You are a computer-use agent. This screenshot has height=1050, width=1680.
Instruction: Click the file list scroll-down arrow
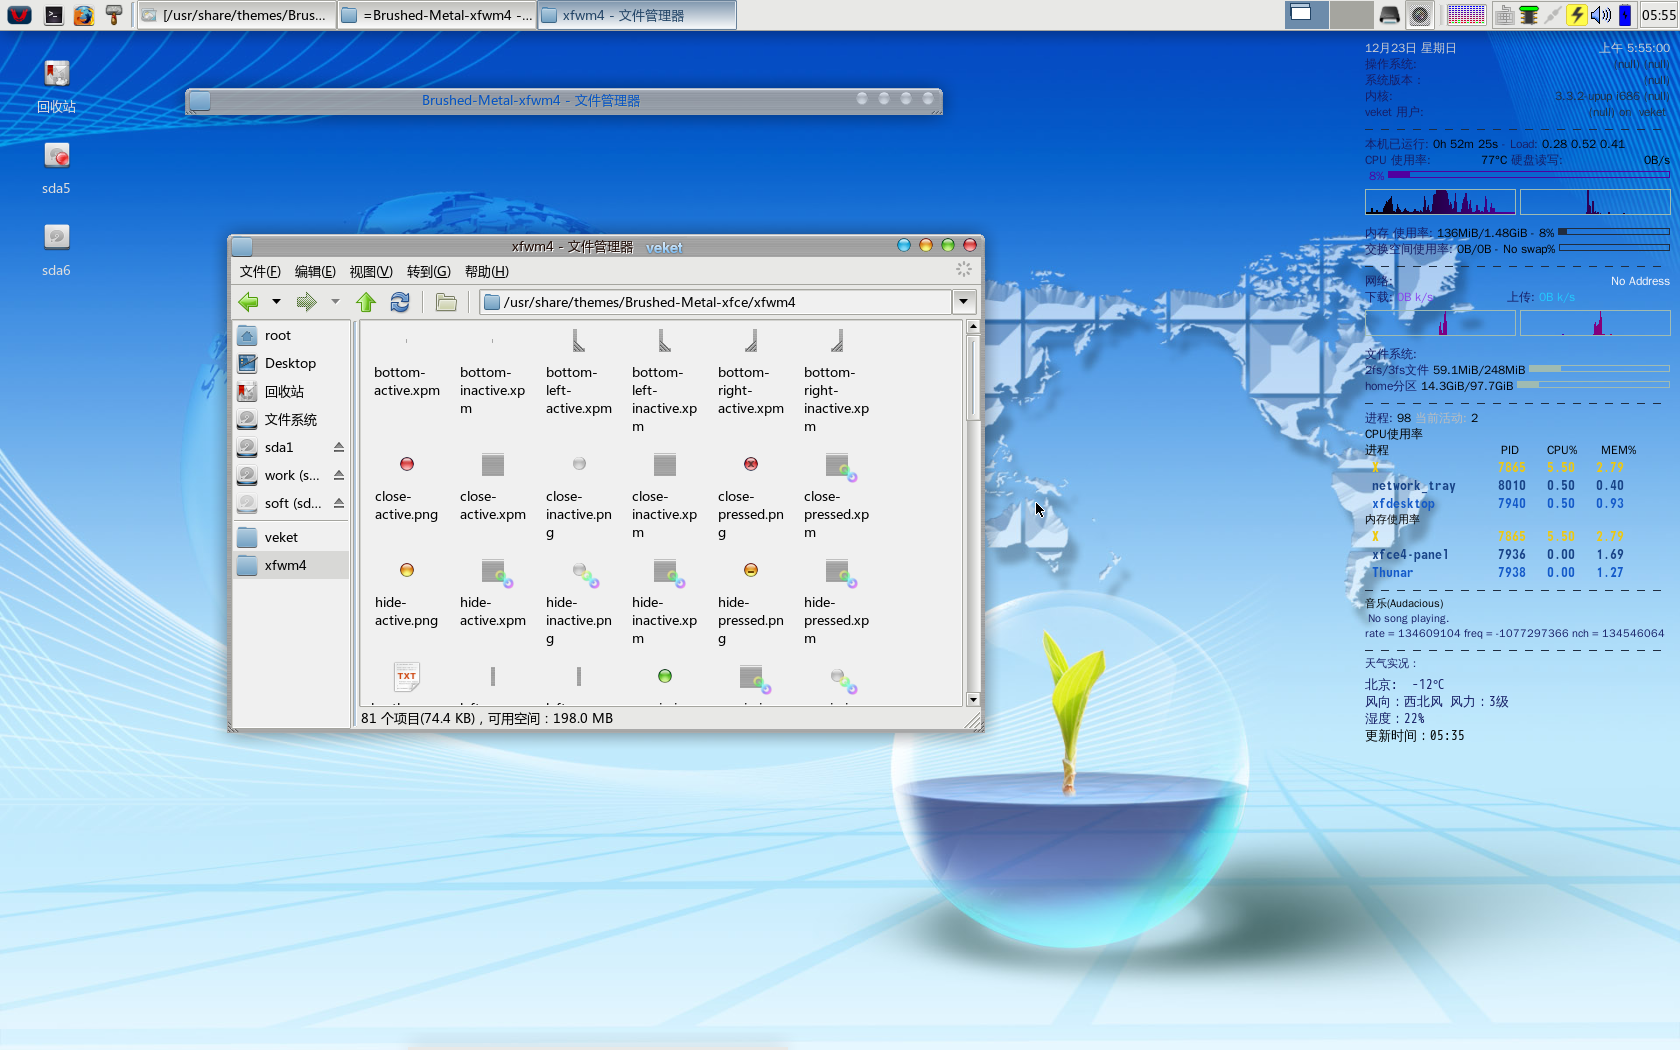tap(973, 700)
